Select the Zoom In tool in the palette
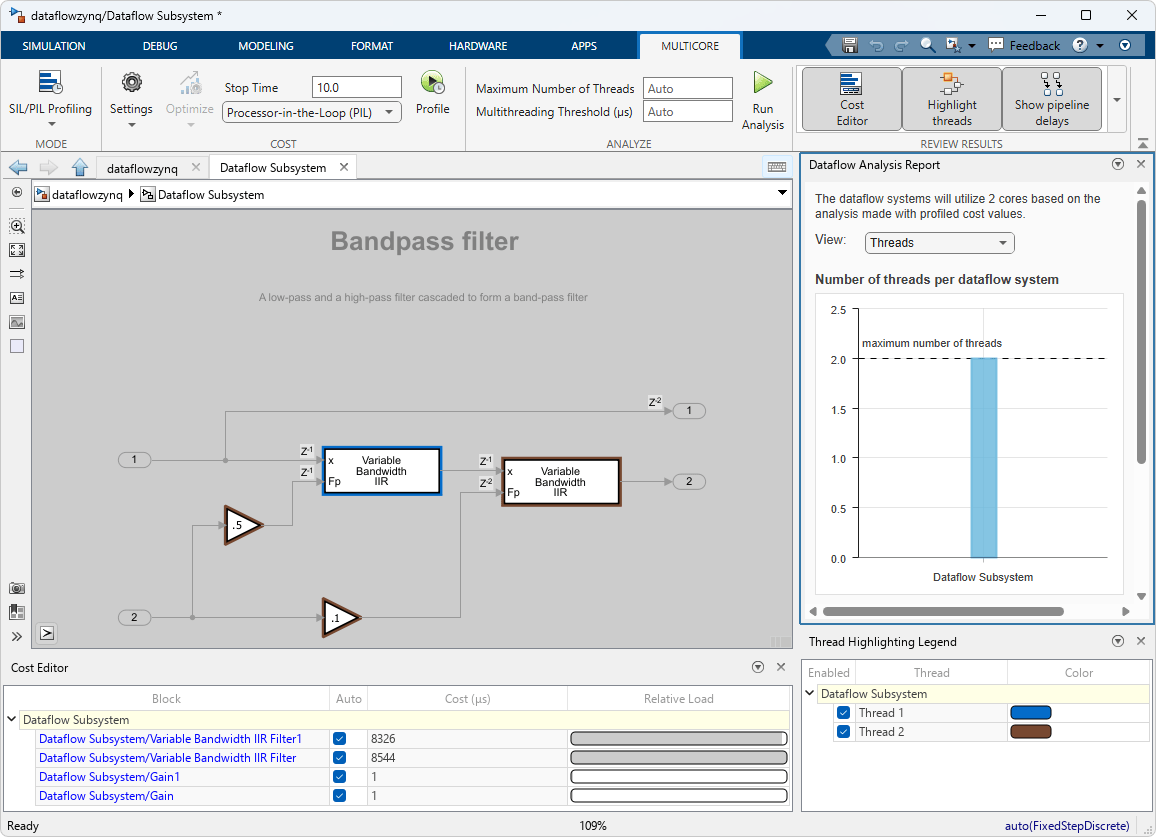Screen dimensions: 1157x837 [17, 225]
